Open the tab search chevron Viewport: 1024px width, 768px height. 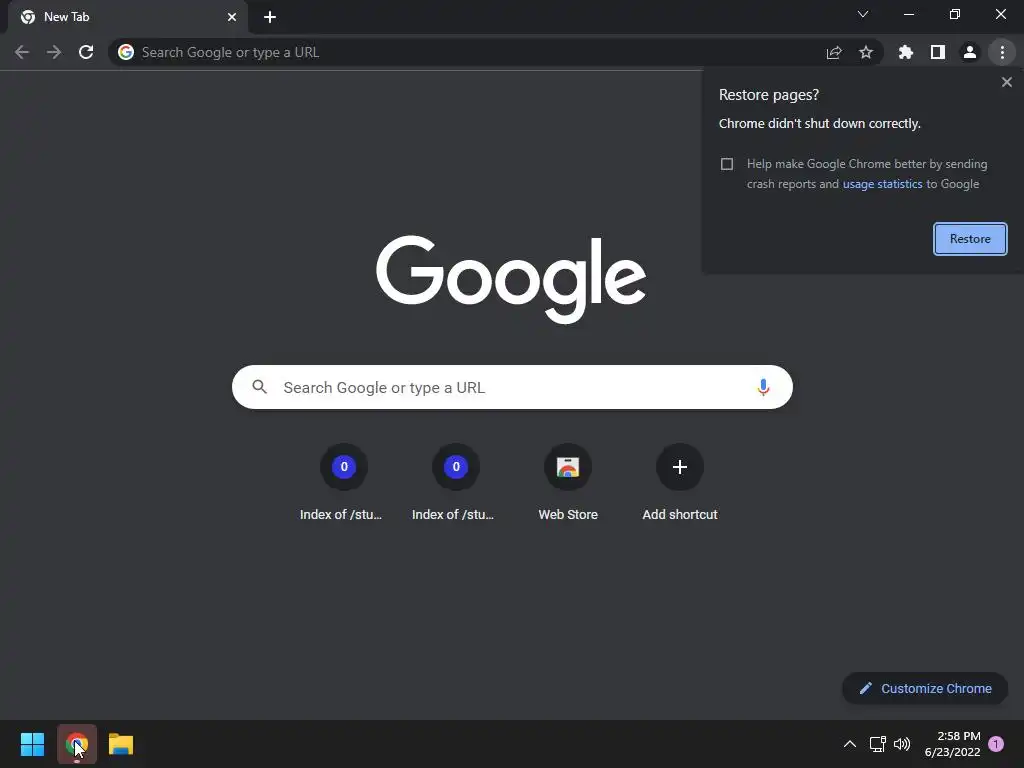[863, 14]
